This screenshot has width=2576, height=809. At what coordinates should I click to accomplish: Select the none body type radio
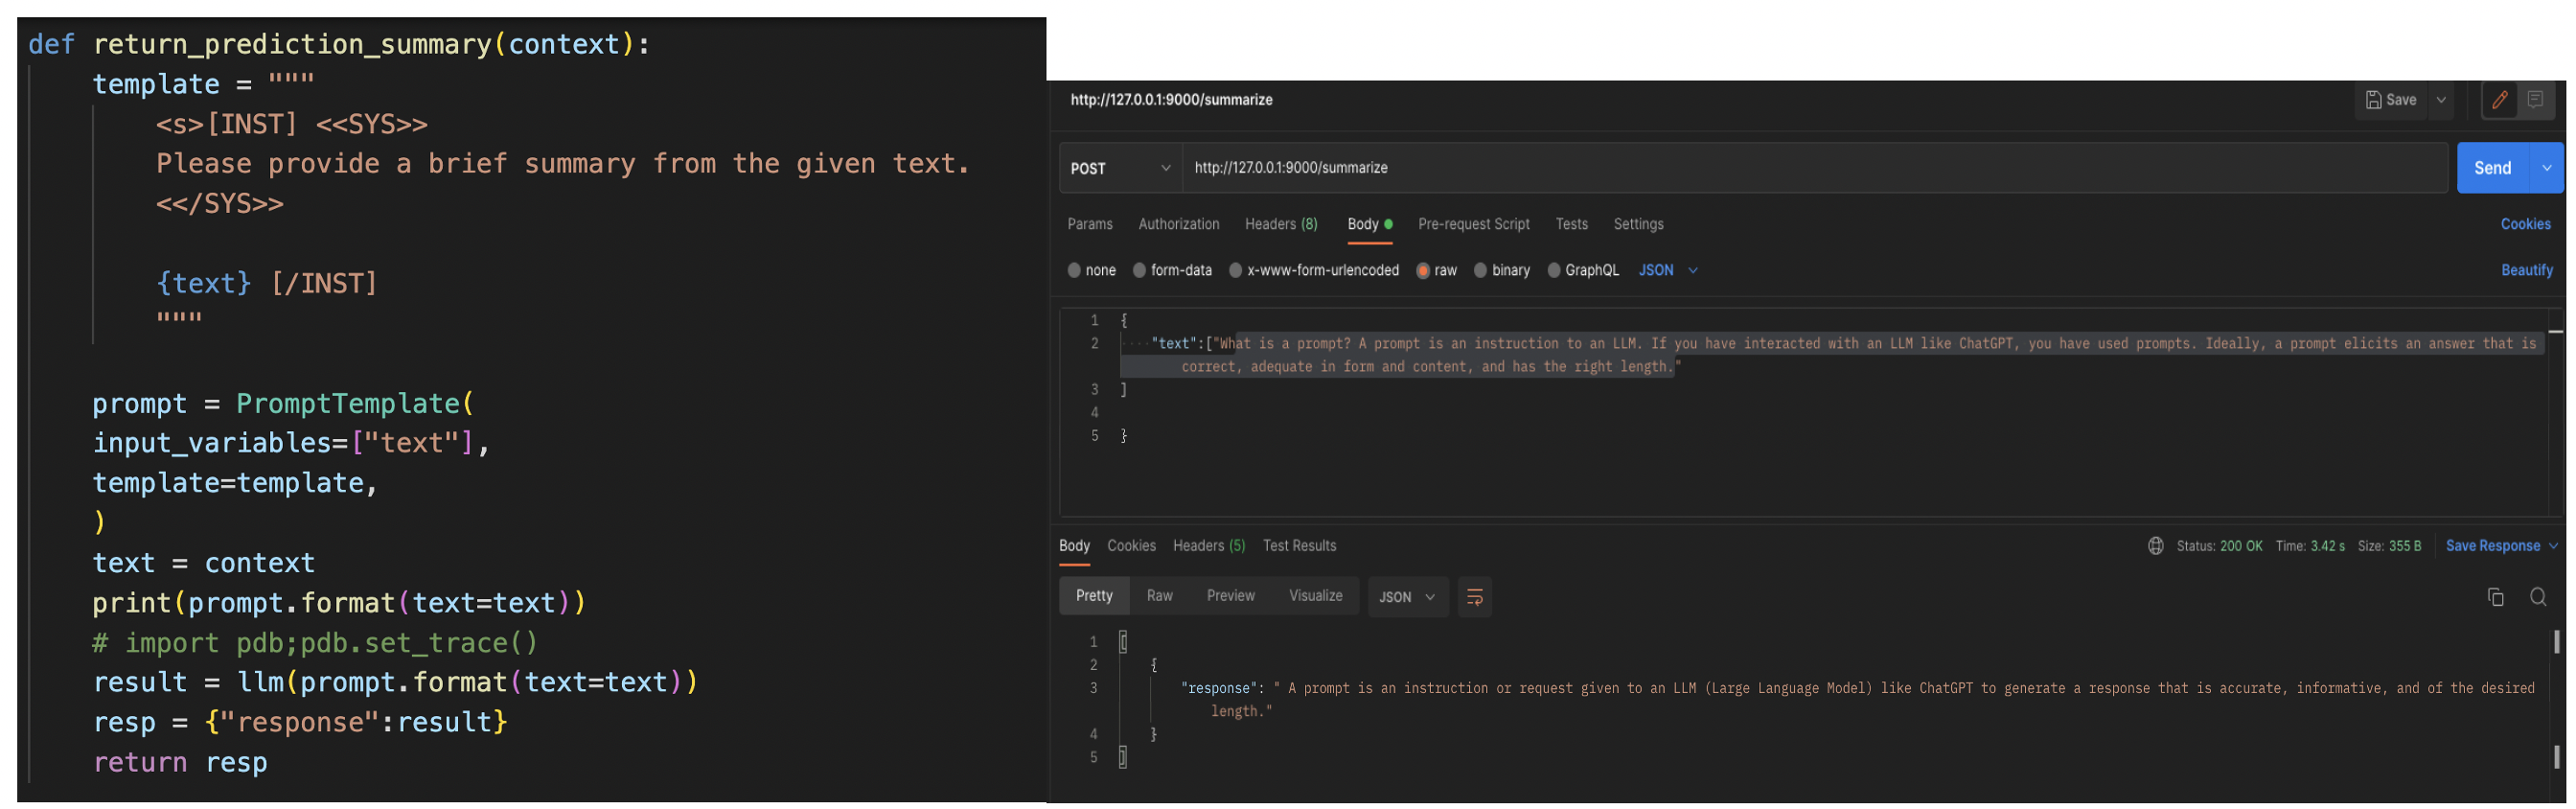1074,270
